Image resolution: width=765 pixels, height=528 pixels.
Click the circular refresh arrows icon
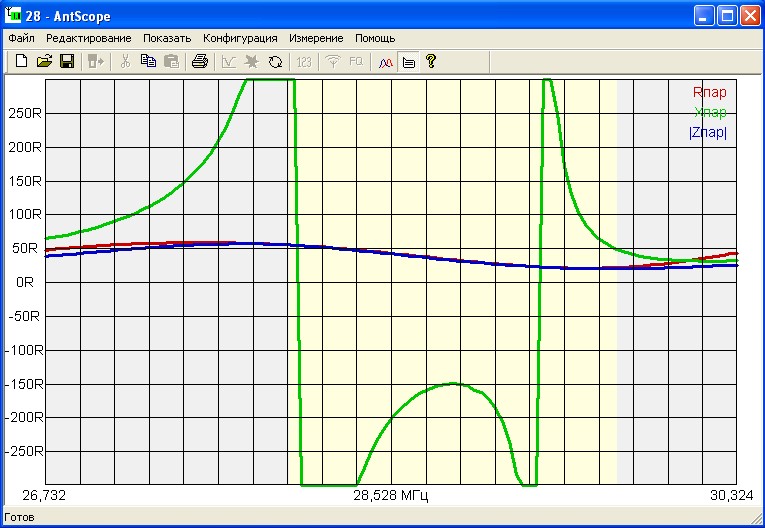click(275, 62)
